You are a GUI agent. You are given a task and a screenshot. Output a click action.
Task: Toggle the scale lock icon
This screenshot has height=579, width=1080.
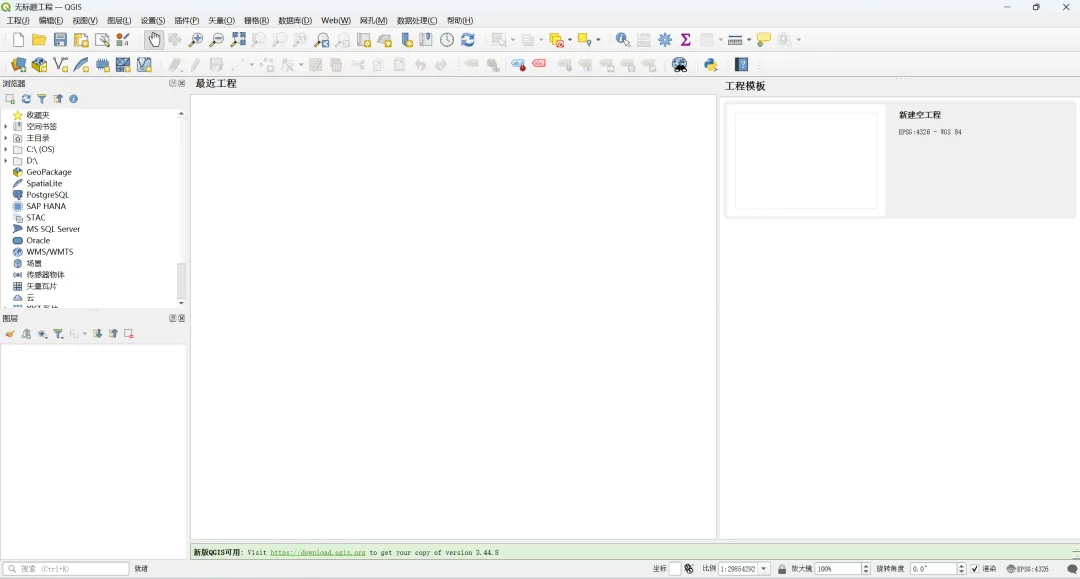coord(782,569)
